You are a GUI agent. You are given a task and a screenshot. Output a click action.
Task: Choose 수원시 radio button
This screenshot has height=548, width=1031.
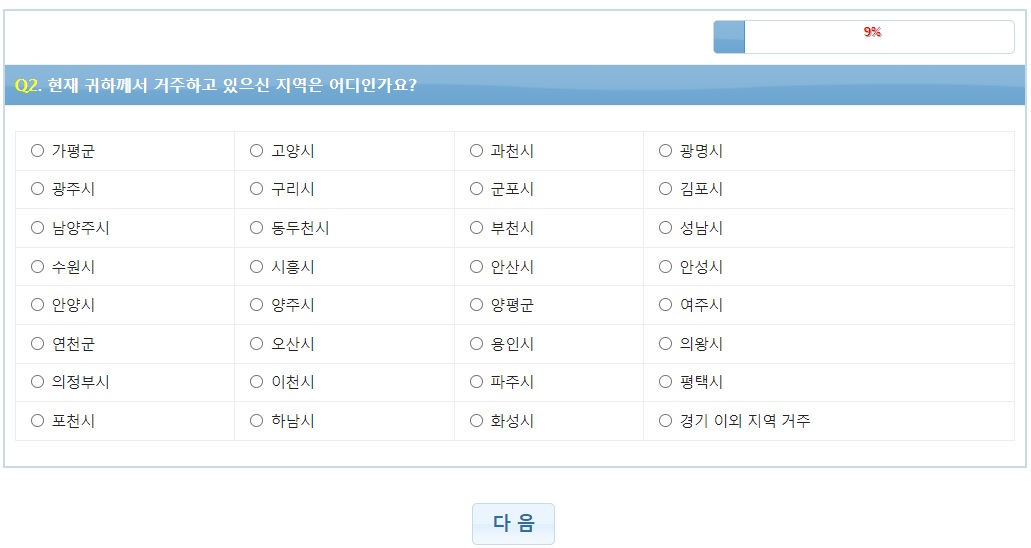point(37,266)
